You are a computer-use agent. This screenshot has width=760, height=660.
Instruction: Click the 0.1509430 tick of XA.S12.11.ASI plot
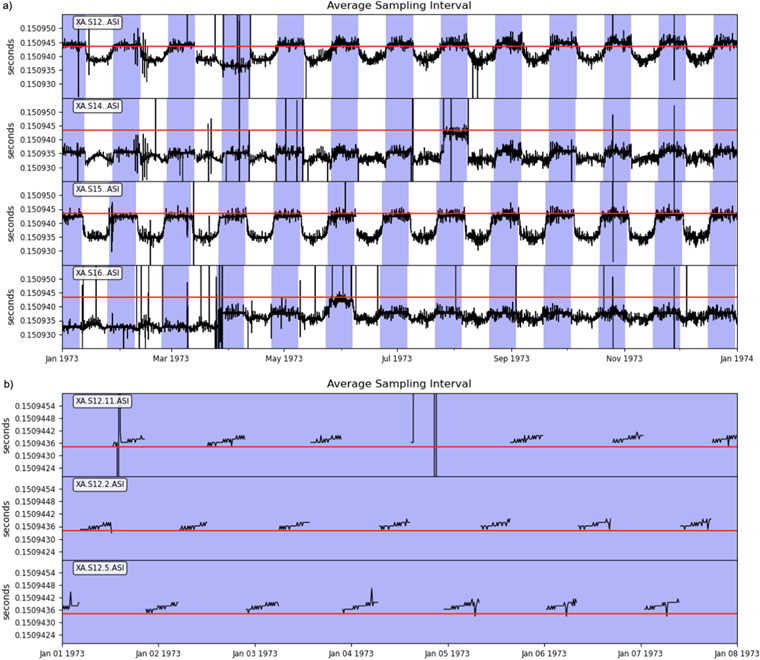(x=35, y=456)
